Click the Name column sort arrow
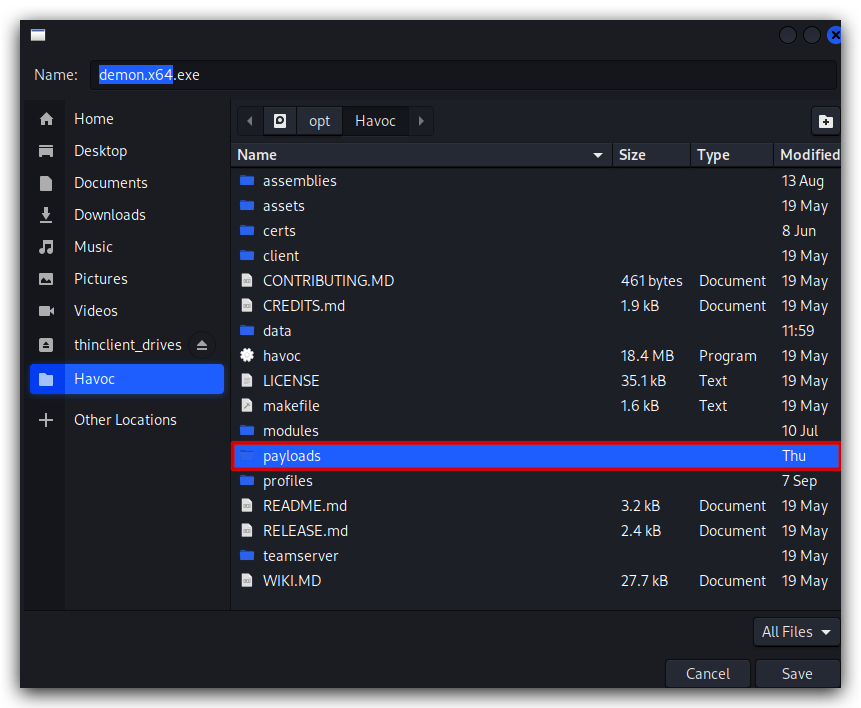This screenshot has height=708, width=861. (598, 155)
